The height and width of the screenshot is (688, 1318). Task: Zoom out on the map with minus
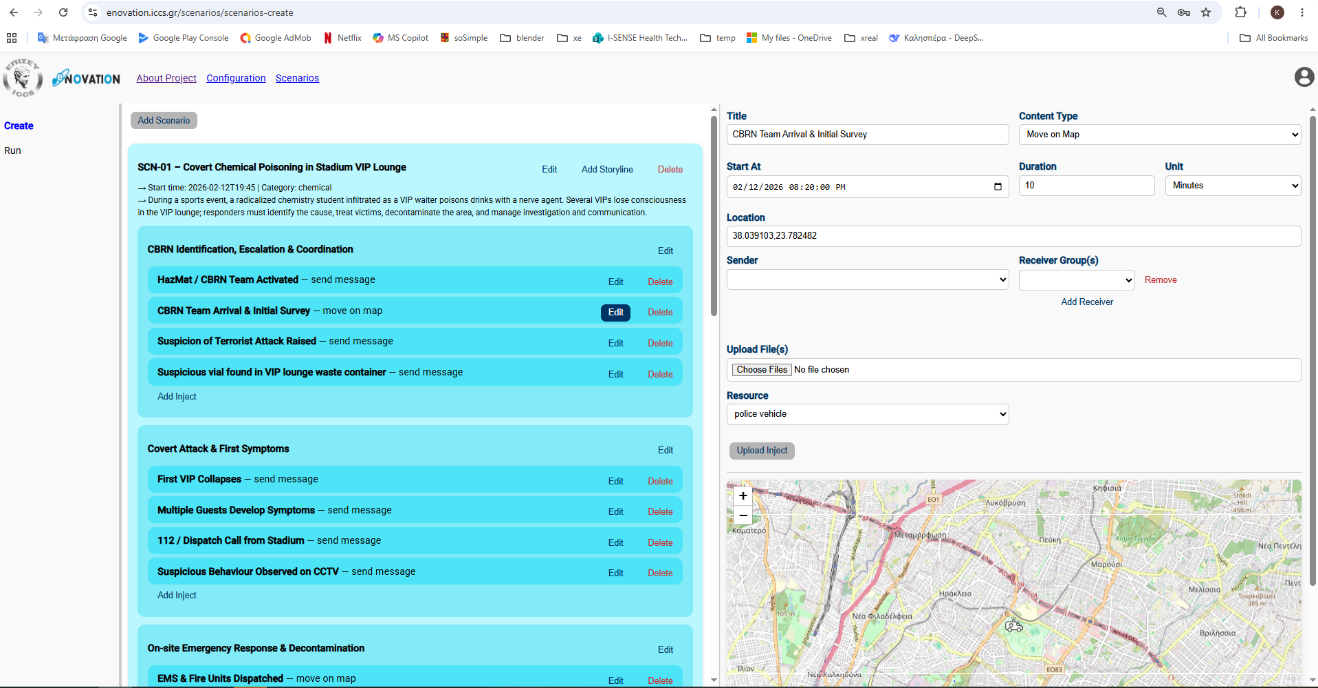[x=743, y=515]
